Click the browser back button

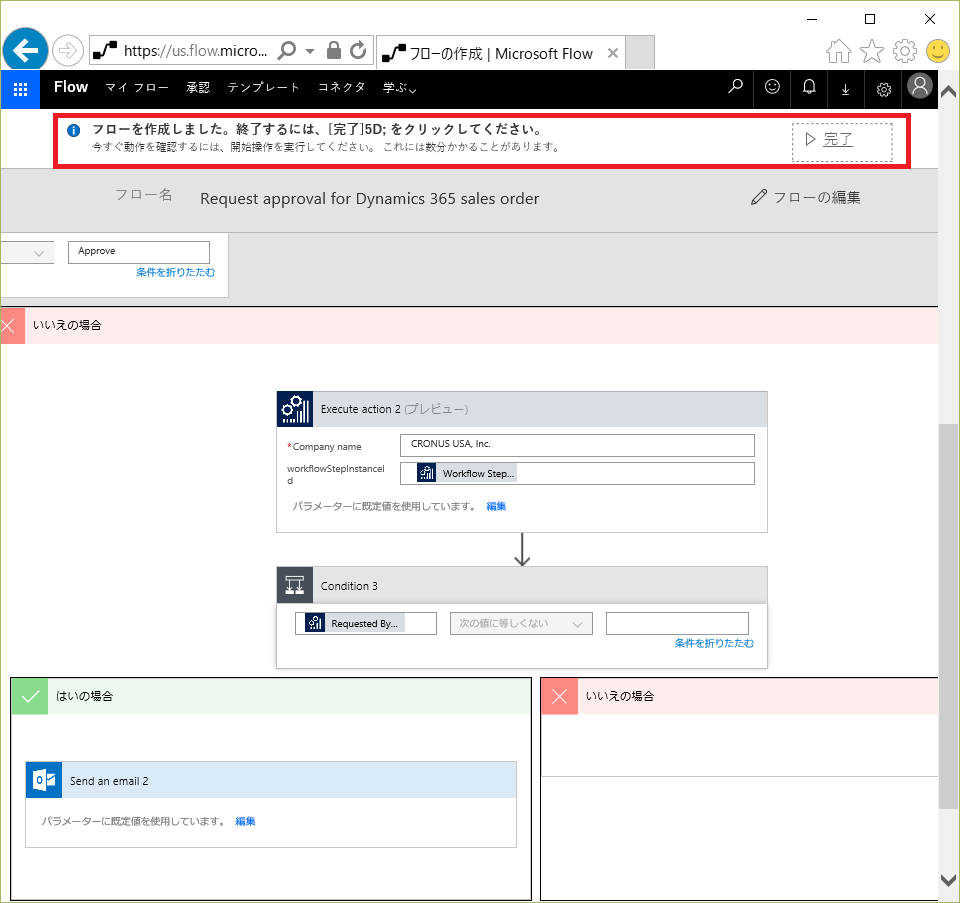pyautogui.click(x=25, y=49)
